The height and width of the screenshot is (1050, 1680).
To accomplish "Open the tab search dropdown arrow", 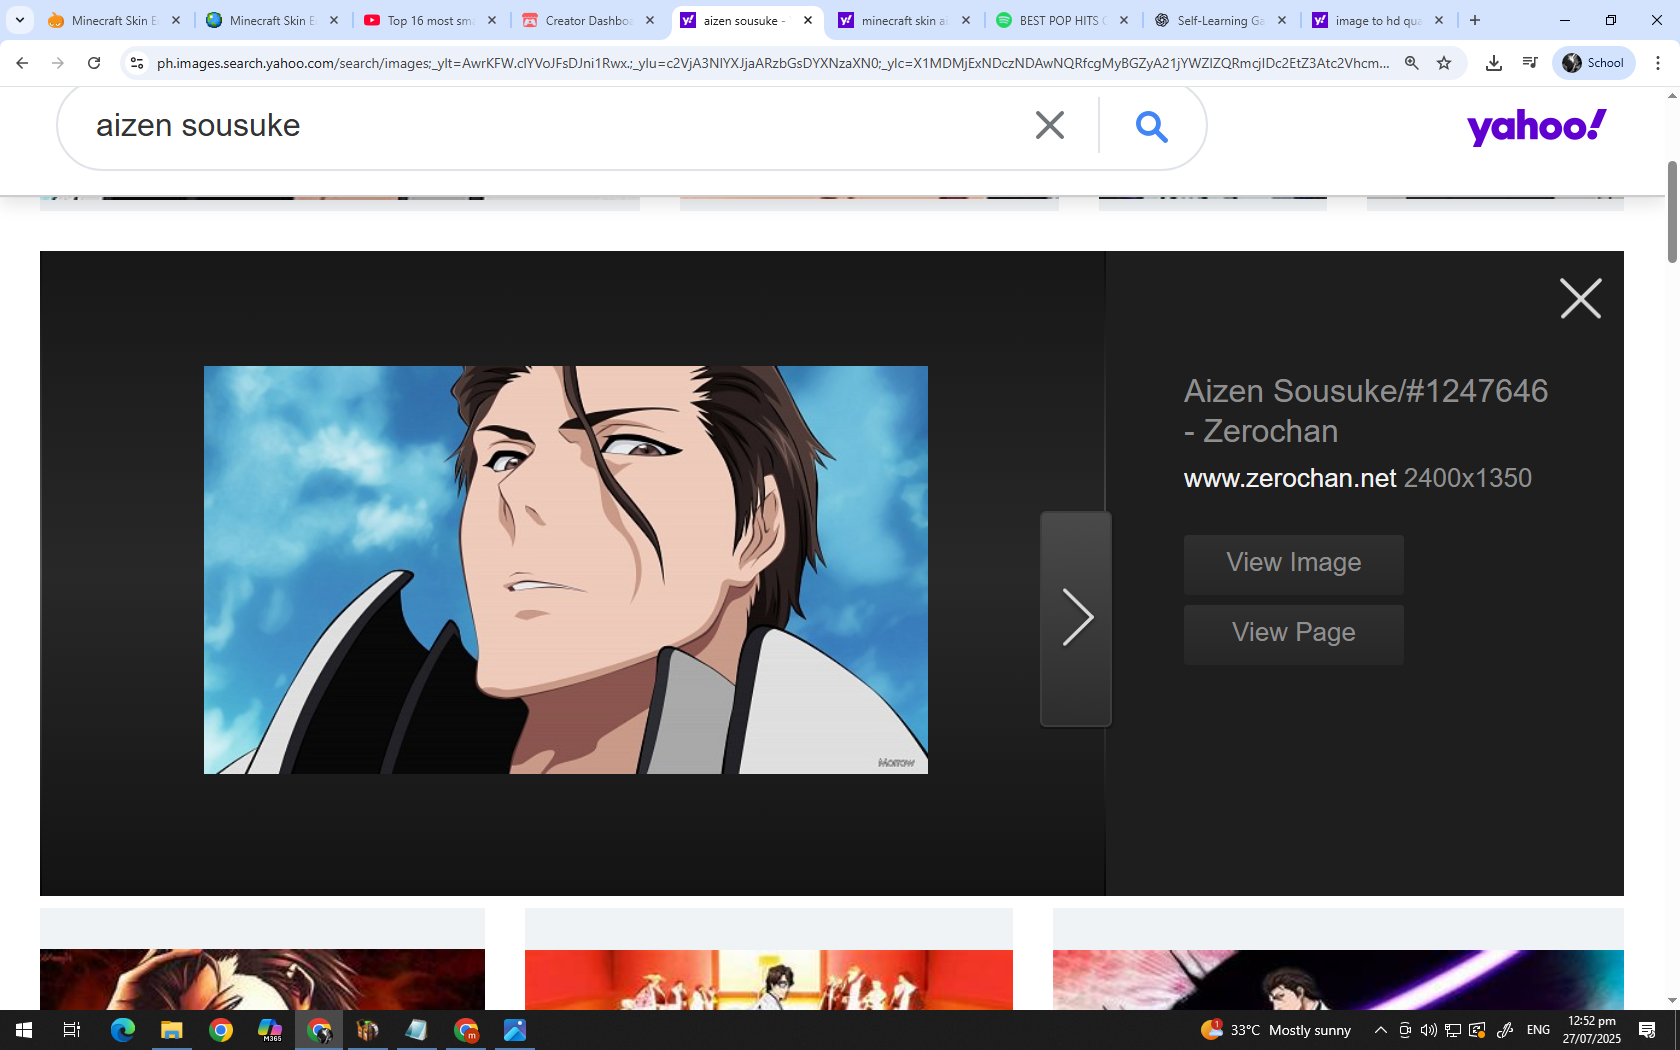I will 20,20.
